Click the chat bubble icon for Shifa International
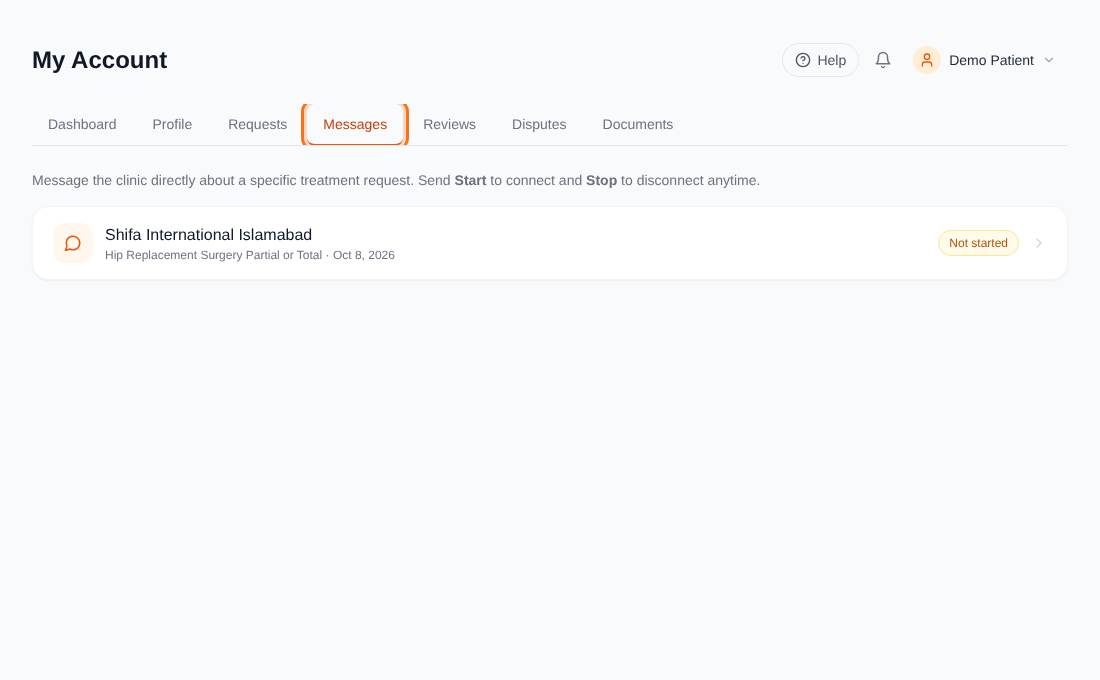1100x680 pixels. point(73,244)
